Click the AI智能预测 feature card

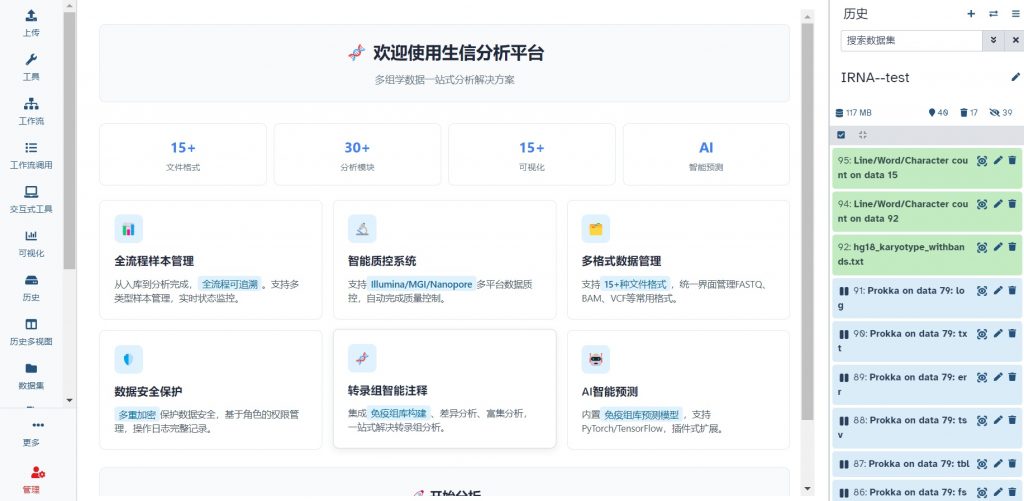click(x=677, y=389)
